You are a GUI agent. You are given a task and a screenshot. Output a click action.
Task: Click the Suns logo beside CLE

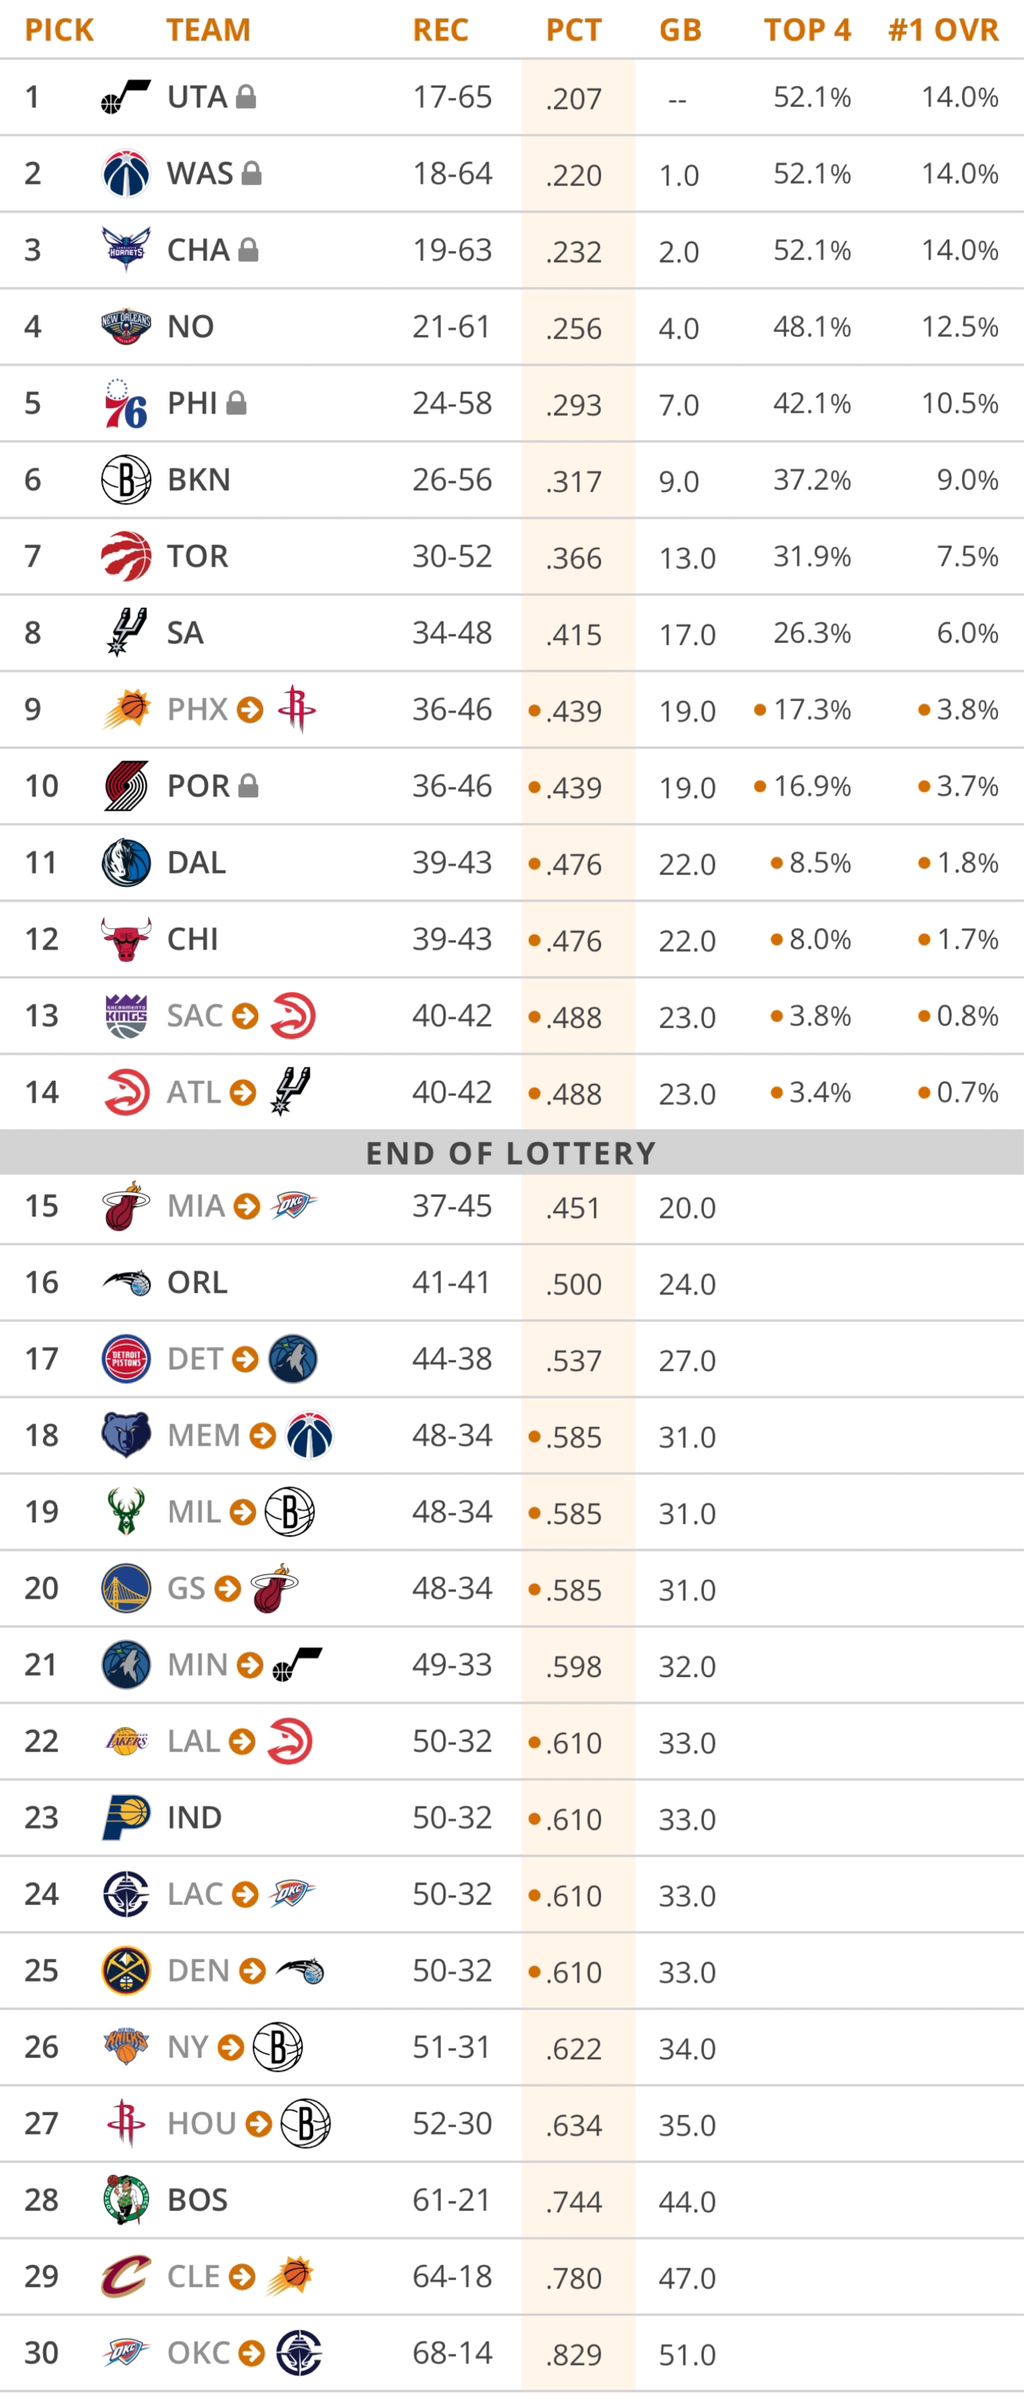(x=291, y=2277)
